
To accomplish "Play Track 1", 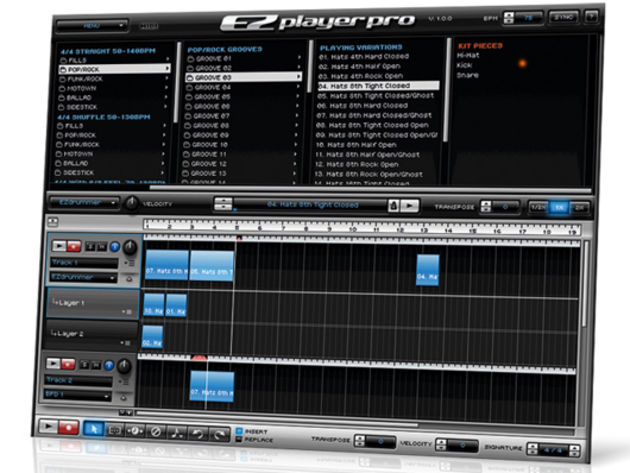I will point(59,246).
